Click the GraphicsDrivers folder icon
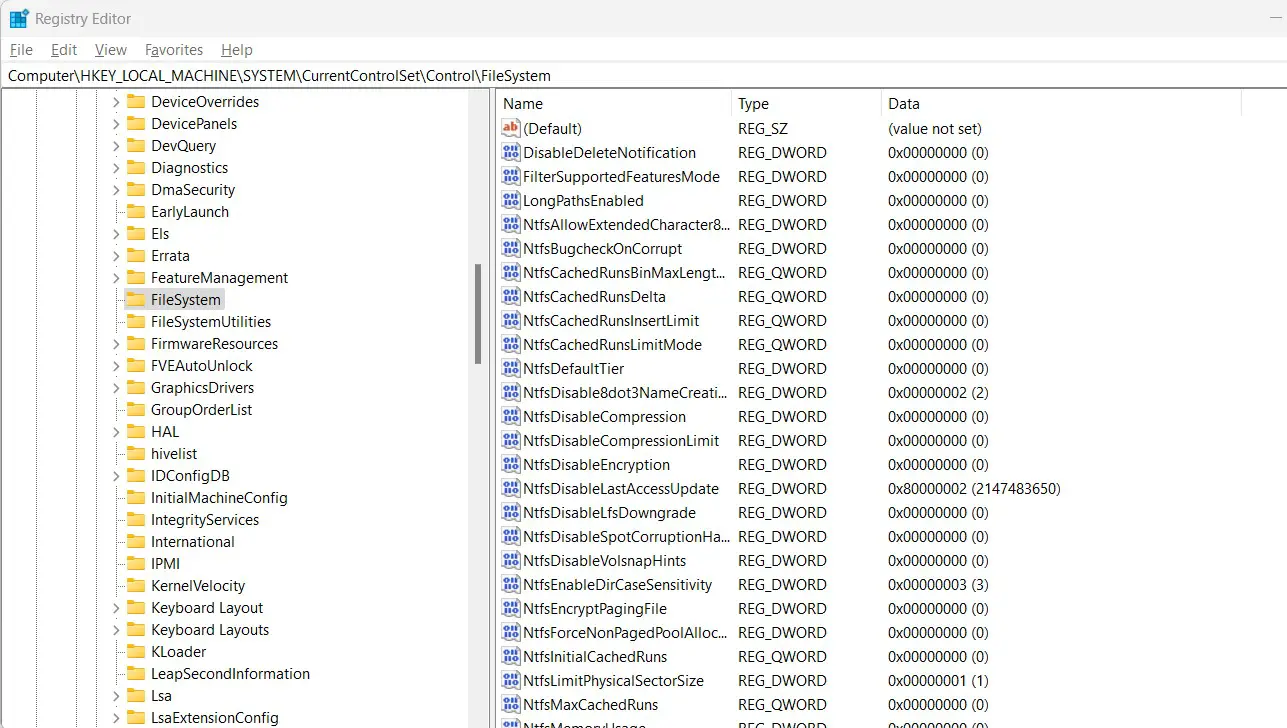Viewport: 1287px width, 728px height. click(136, 388)
